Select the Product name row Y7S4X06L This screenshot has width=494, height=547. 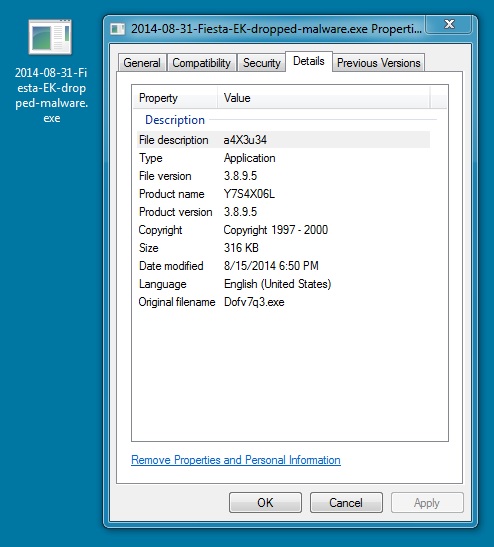283,194
